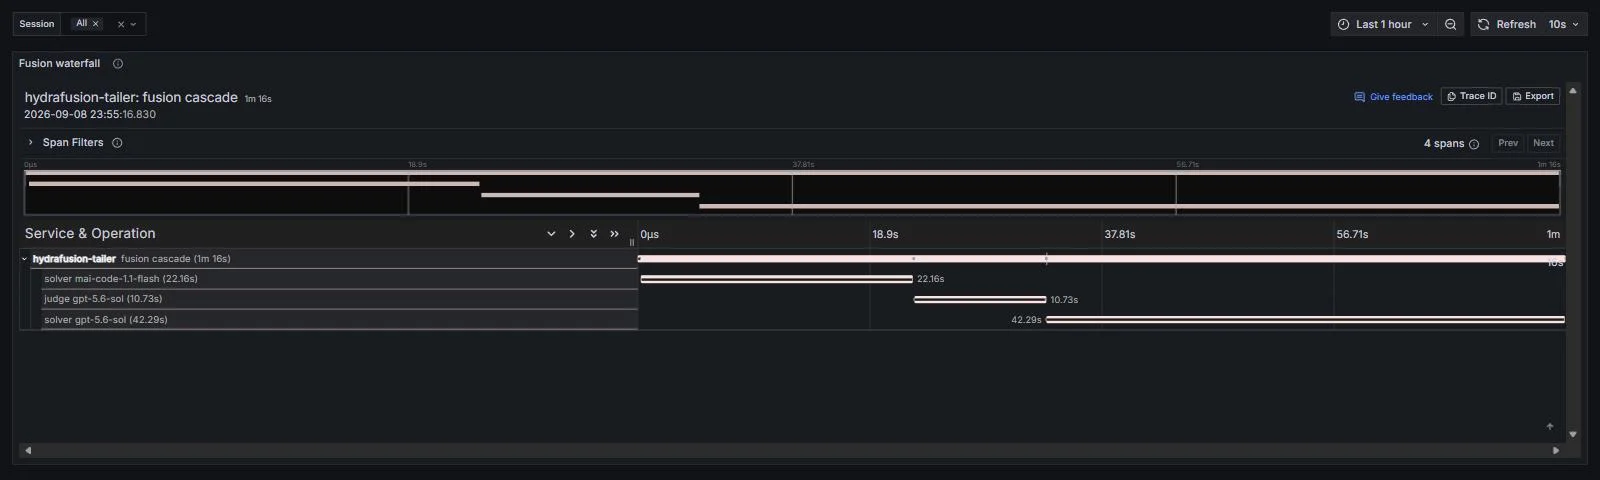This screenshot has width=1600, height=480.
Task: Select solver gpt-5.6-sol span row
Action: click(x=339, y=320)
